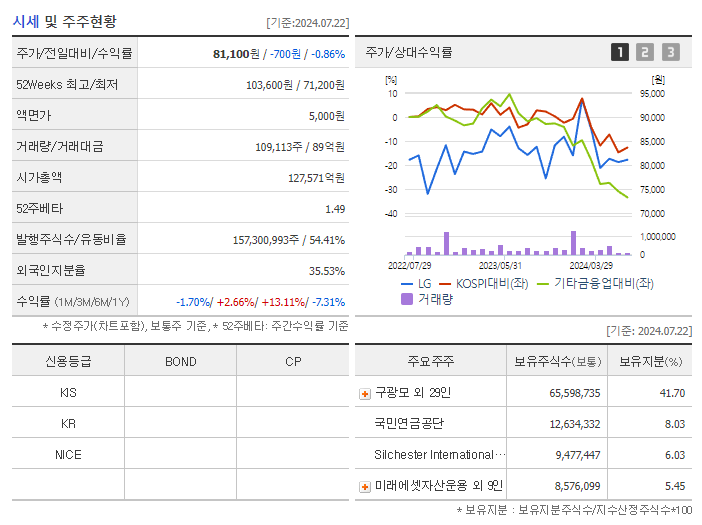This screenshot has height=525, width=702.
Task: Select share count 9,477,447
Action: point(578,456)
